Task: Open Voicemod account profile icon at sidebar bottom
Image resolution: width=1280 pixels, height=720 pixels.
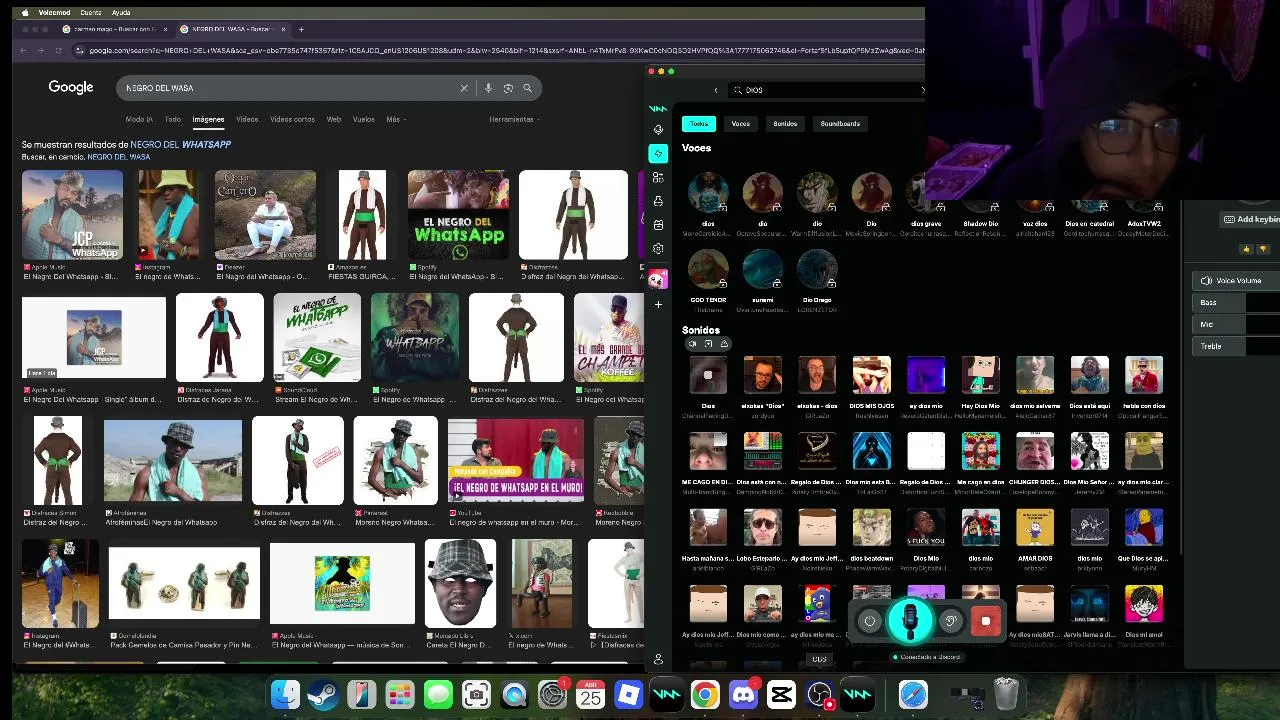Action: tap(657, 659)
